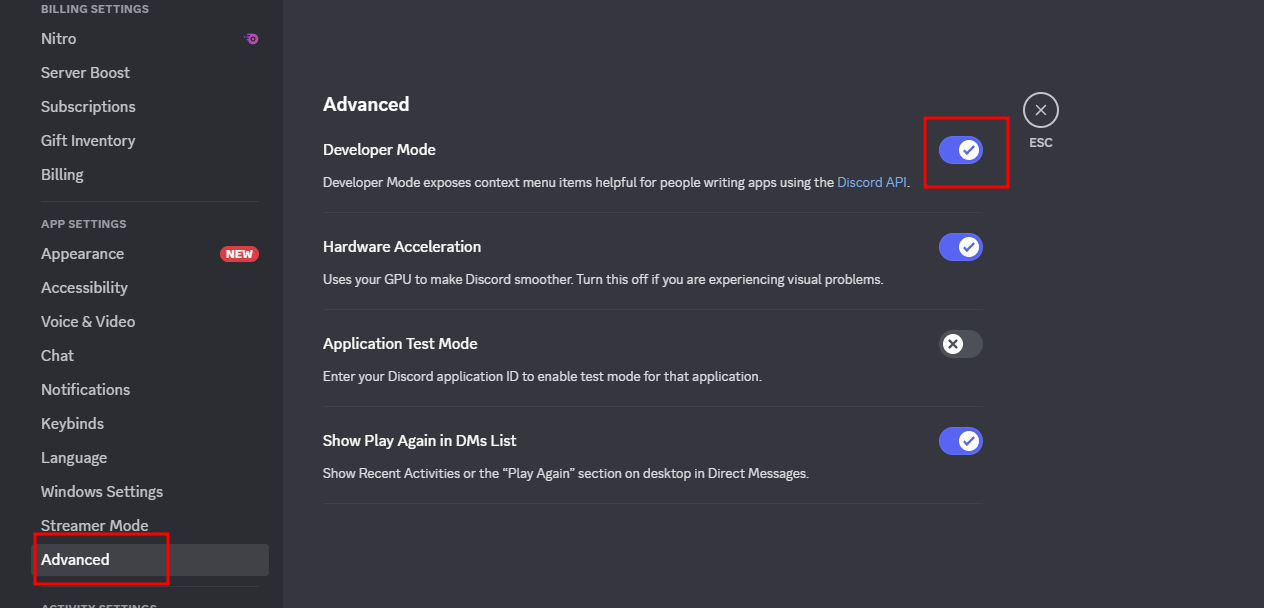This screenshot has height=608, width=1264.
Task: Open Streamer Mode settings
Action: pos(150,526)
